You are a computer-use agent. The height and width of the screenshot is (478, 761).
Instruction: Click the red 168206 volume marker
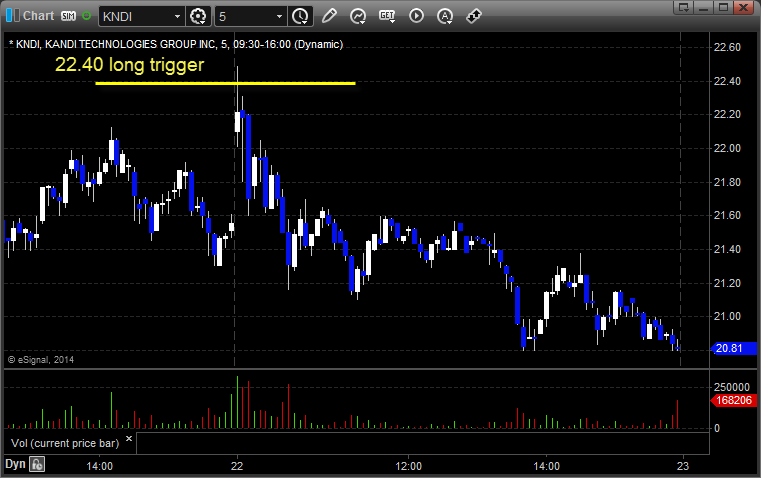tap(734, 400)
